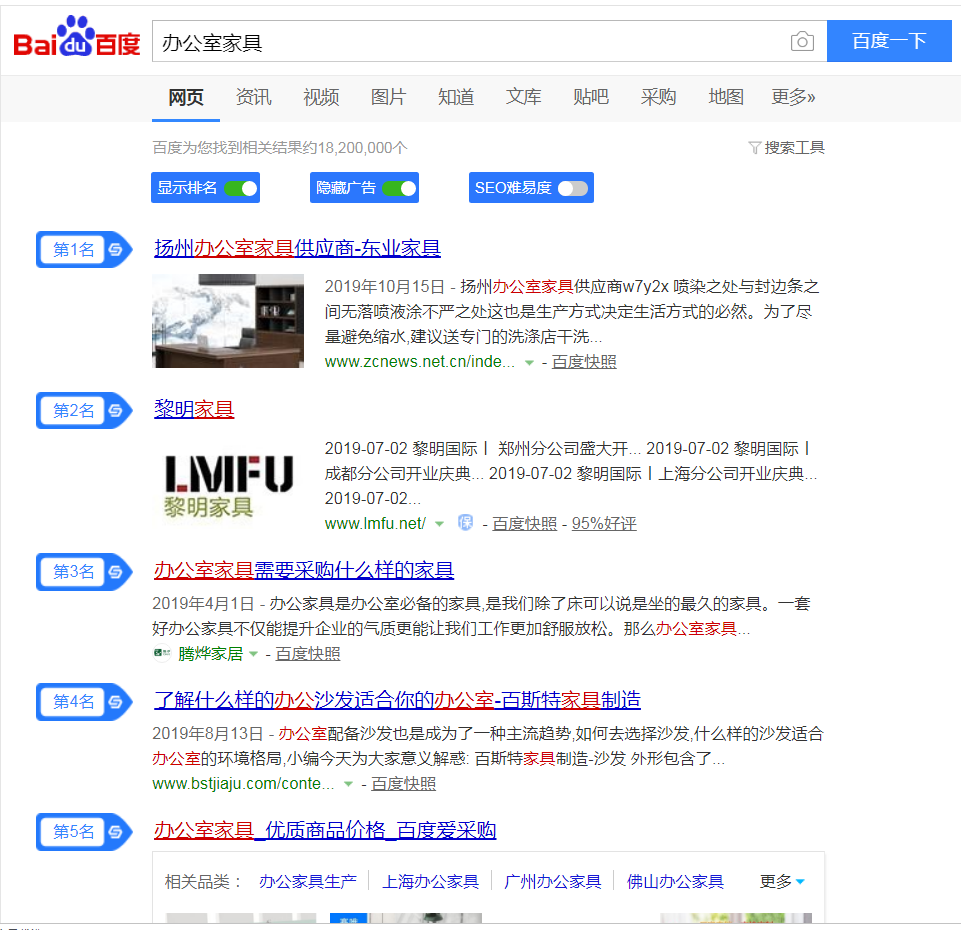Image resolution: width=961 pixels, height=930 pixels.
Task: Click the 腾烨家居 source link
Action: 210,654
